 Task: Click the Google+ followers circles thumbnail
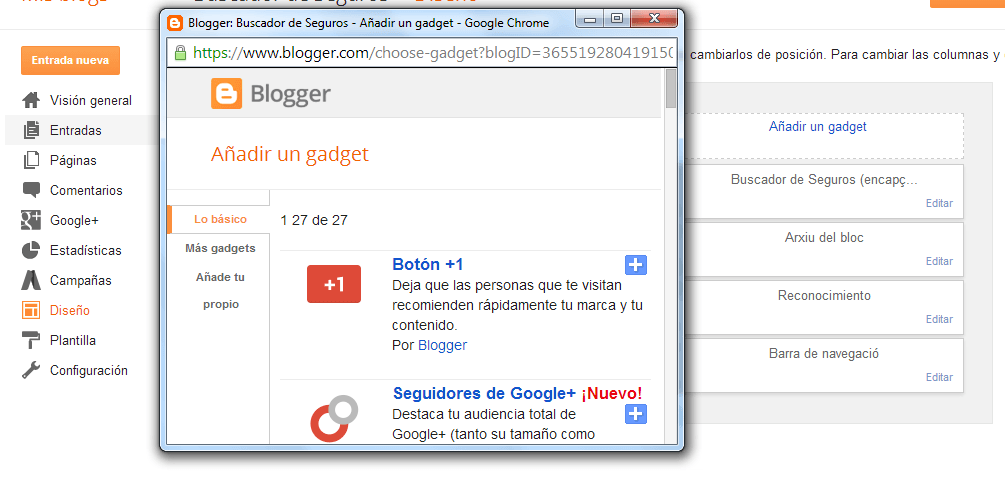(x=334, y=418)
